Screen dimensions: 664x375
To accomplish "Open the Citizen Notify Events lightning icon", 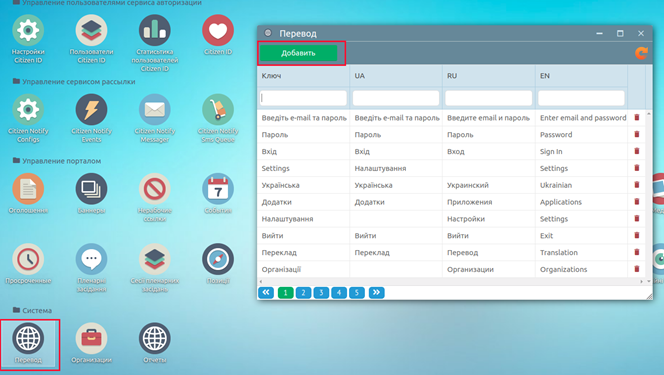I will 91,110.
